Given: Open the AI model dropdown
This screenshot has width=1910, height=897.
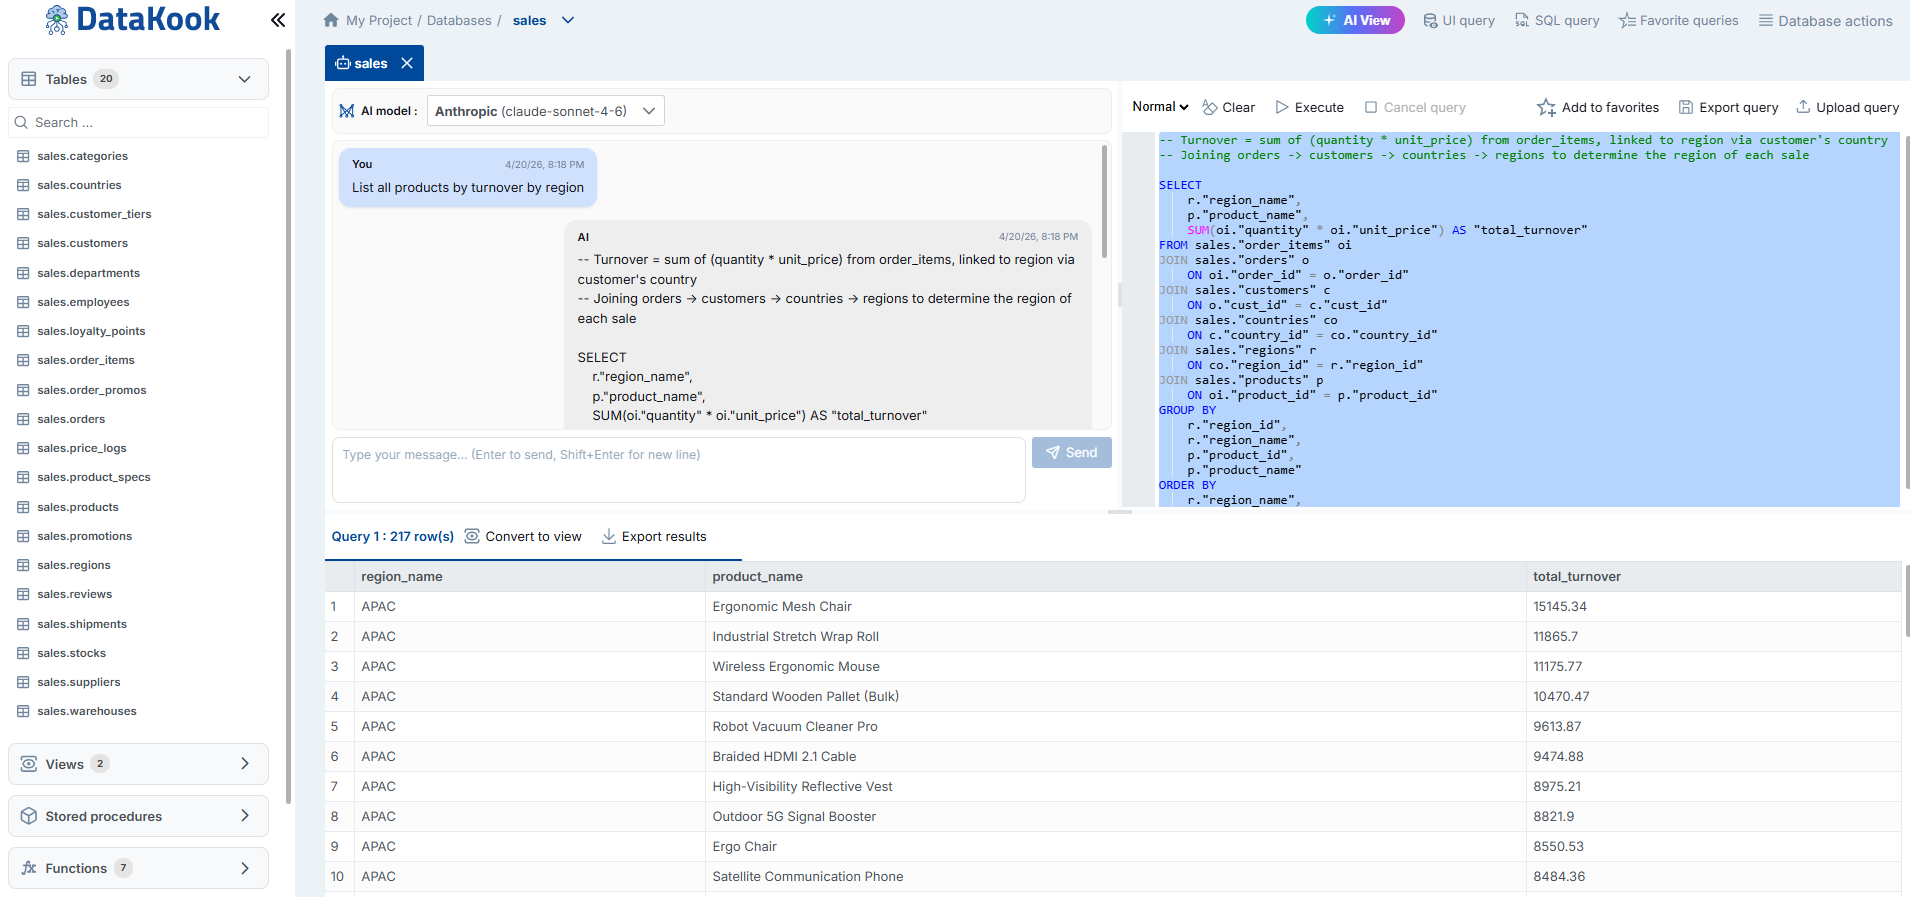Looking at the screenshot, I should pyautogui.click(x=546, y=111).
